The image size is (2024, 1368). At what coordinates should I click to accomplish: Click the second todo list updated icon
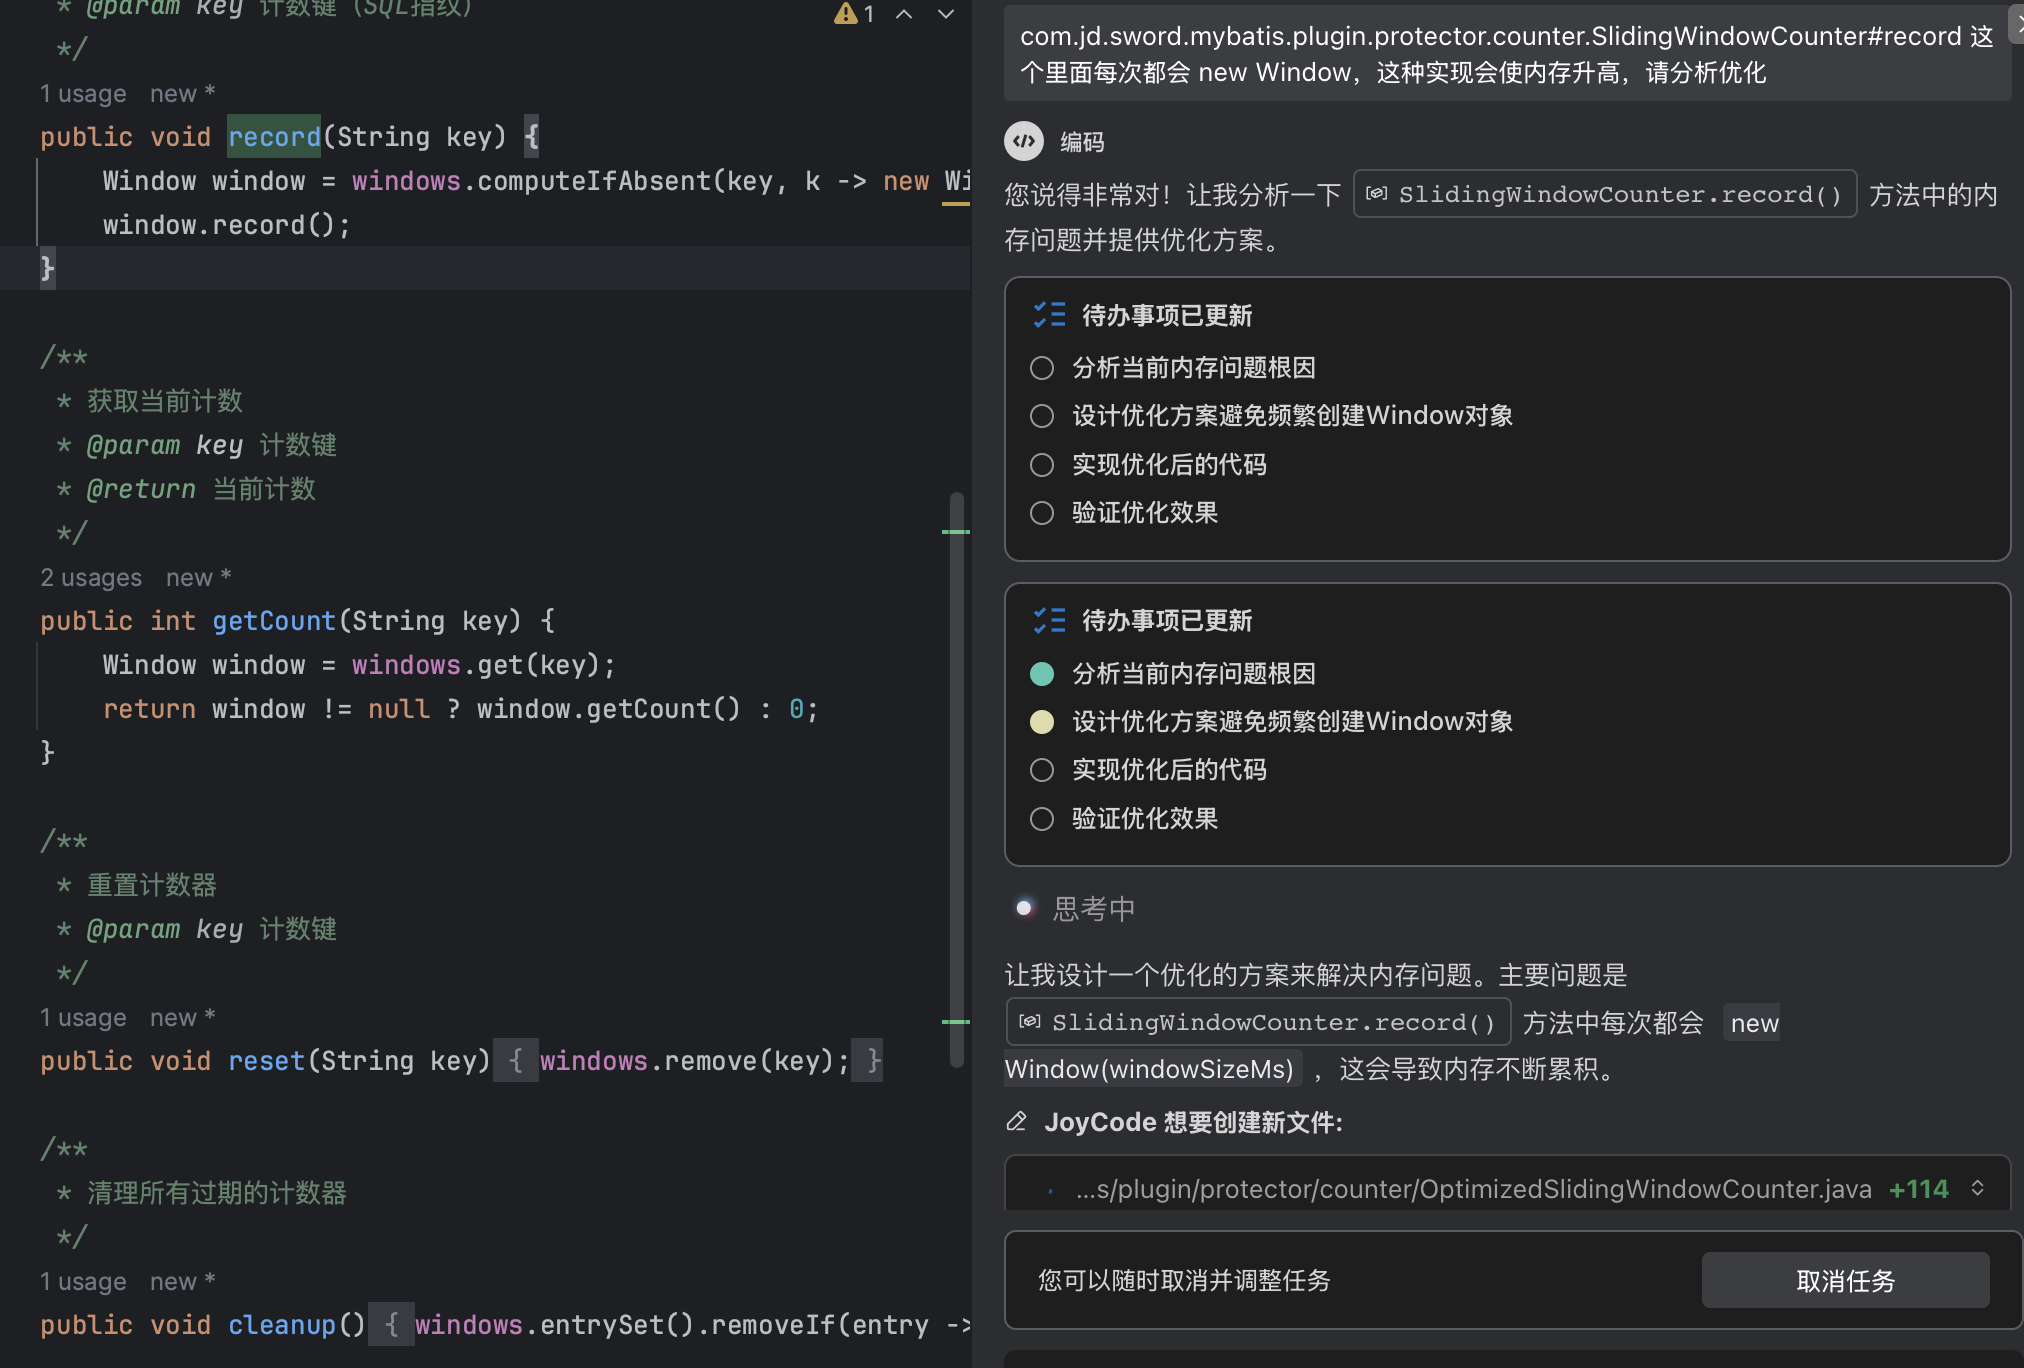pos(1049,620)
